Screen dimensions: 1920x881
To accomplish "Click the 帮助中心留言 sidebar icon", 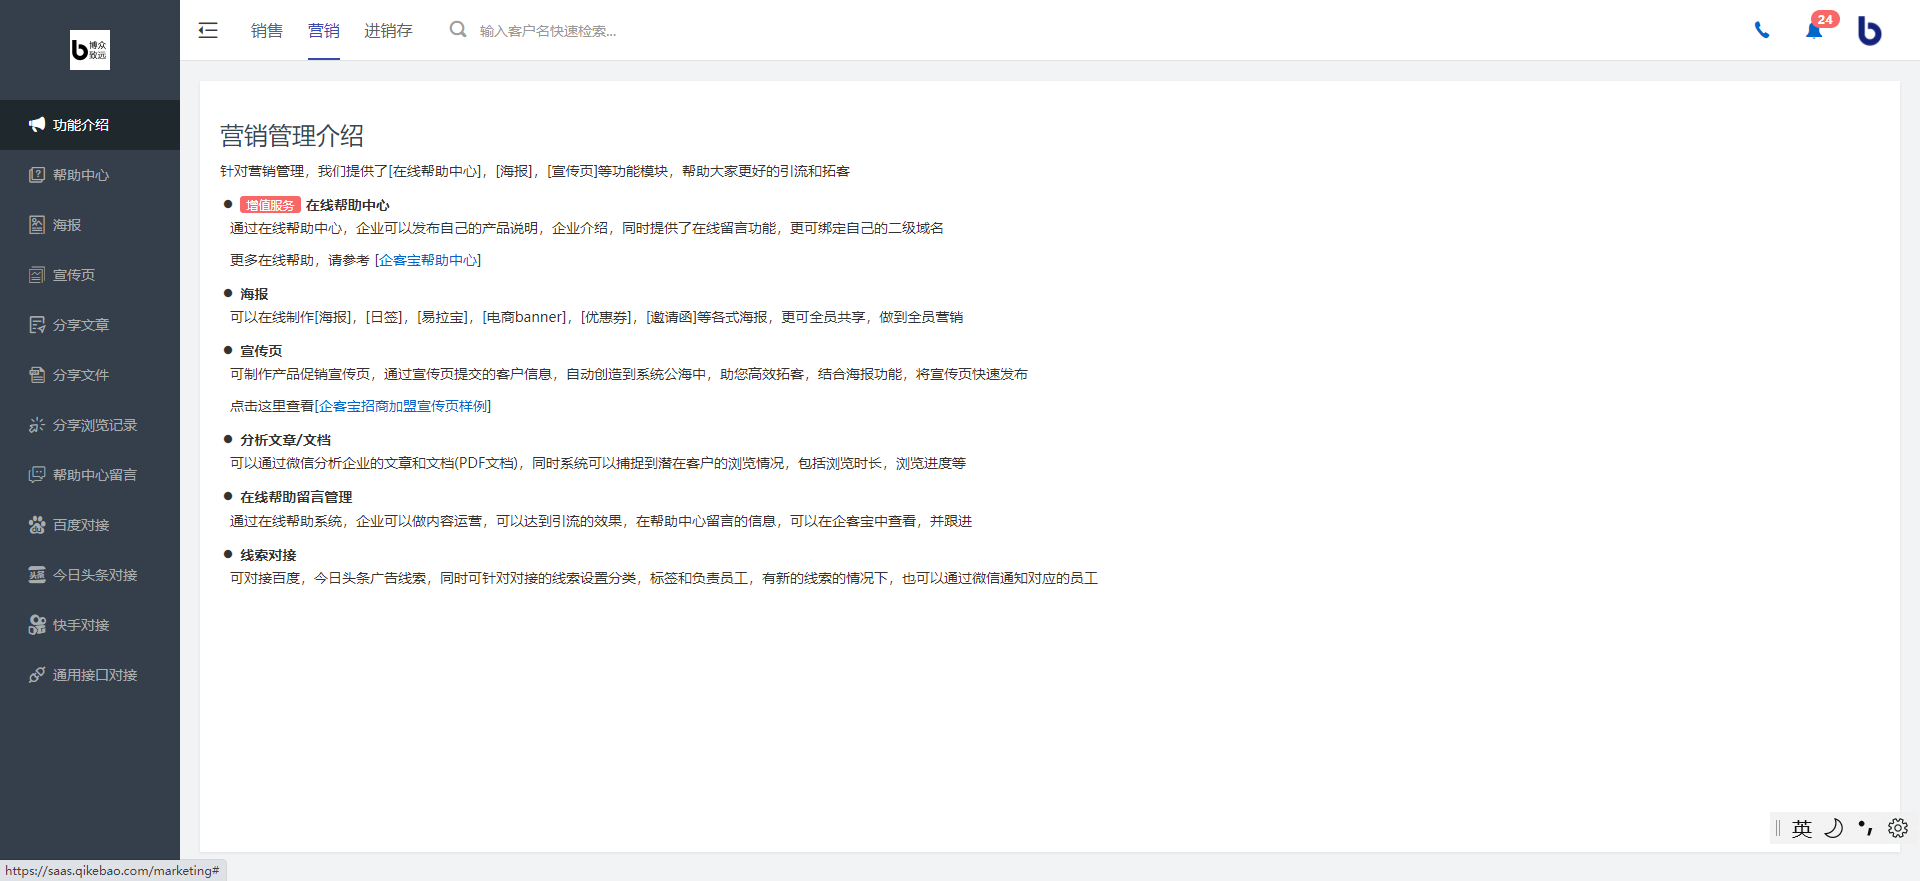I will coord(37,475).
